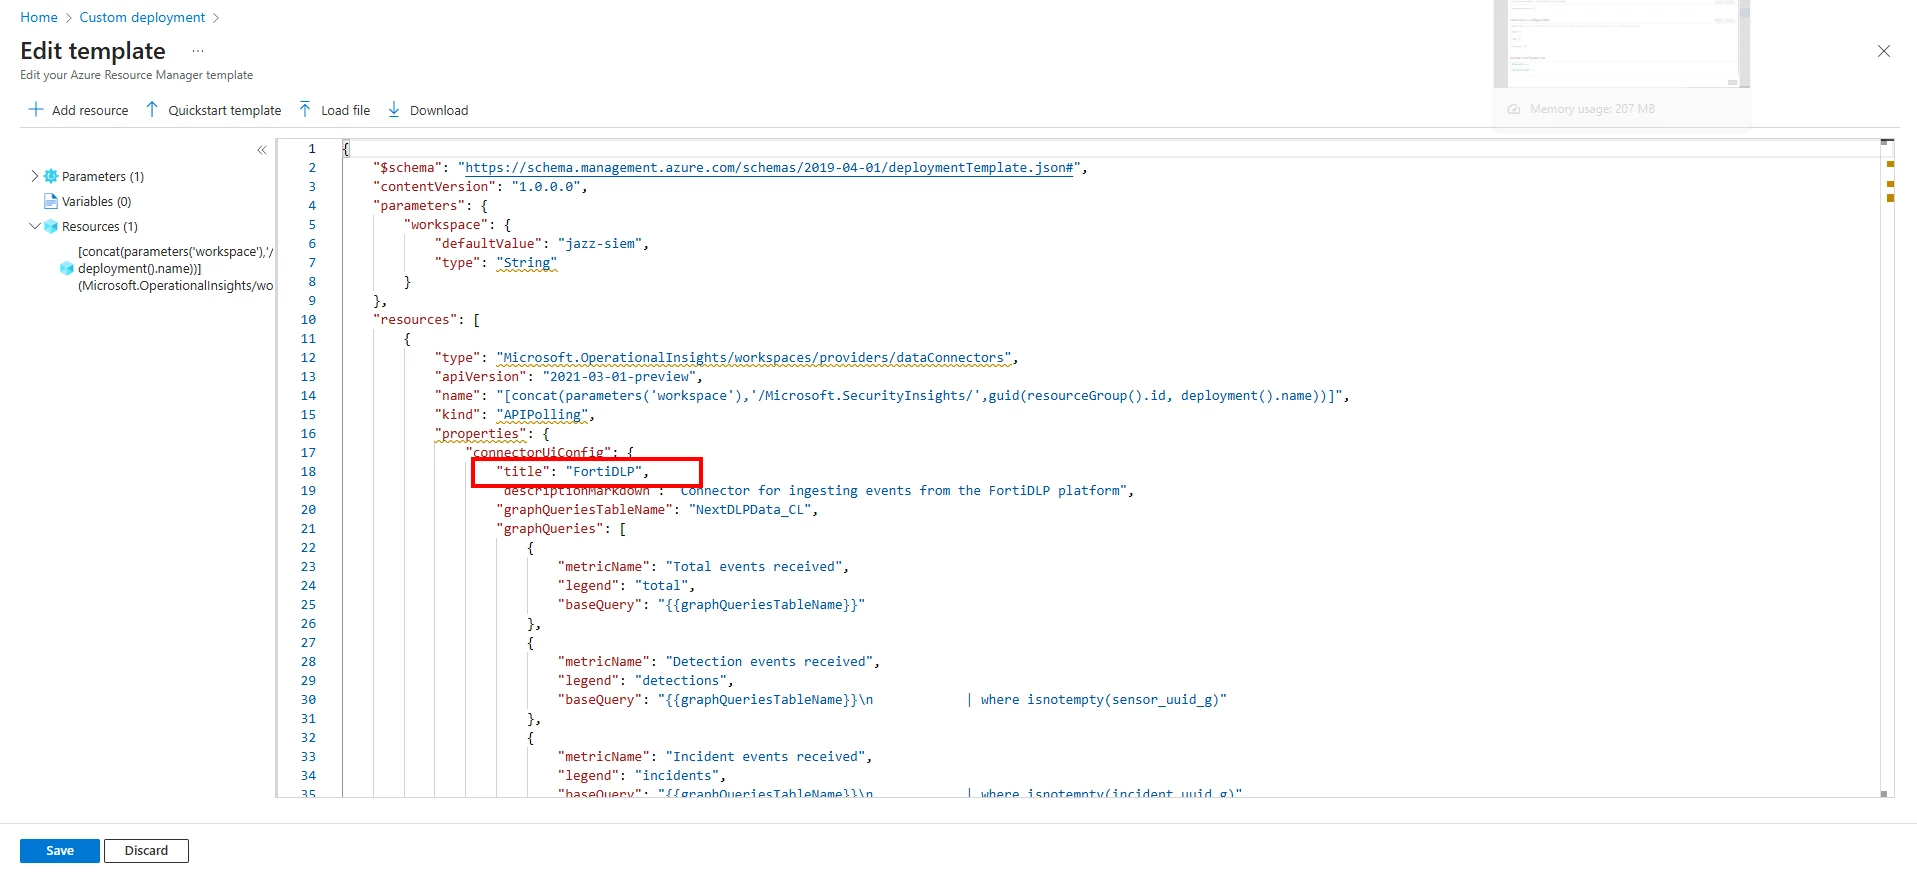The image size is (1917, 876).
Task: Expand the Parameters (1) tree node
Action: 35,176
